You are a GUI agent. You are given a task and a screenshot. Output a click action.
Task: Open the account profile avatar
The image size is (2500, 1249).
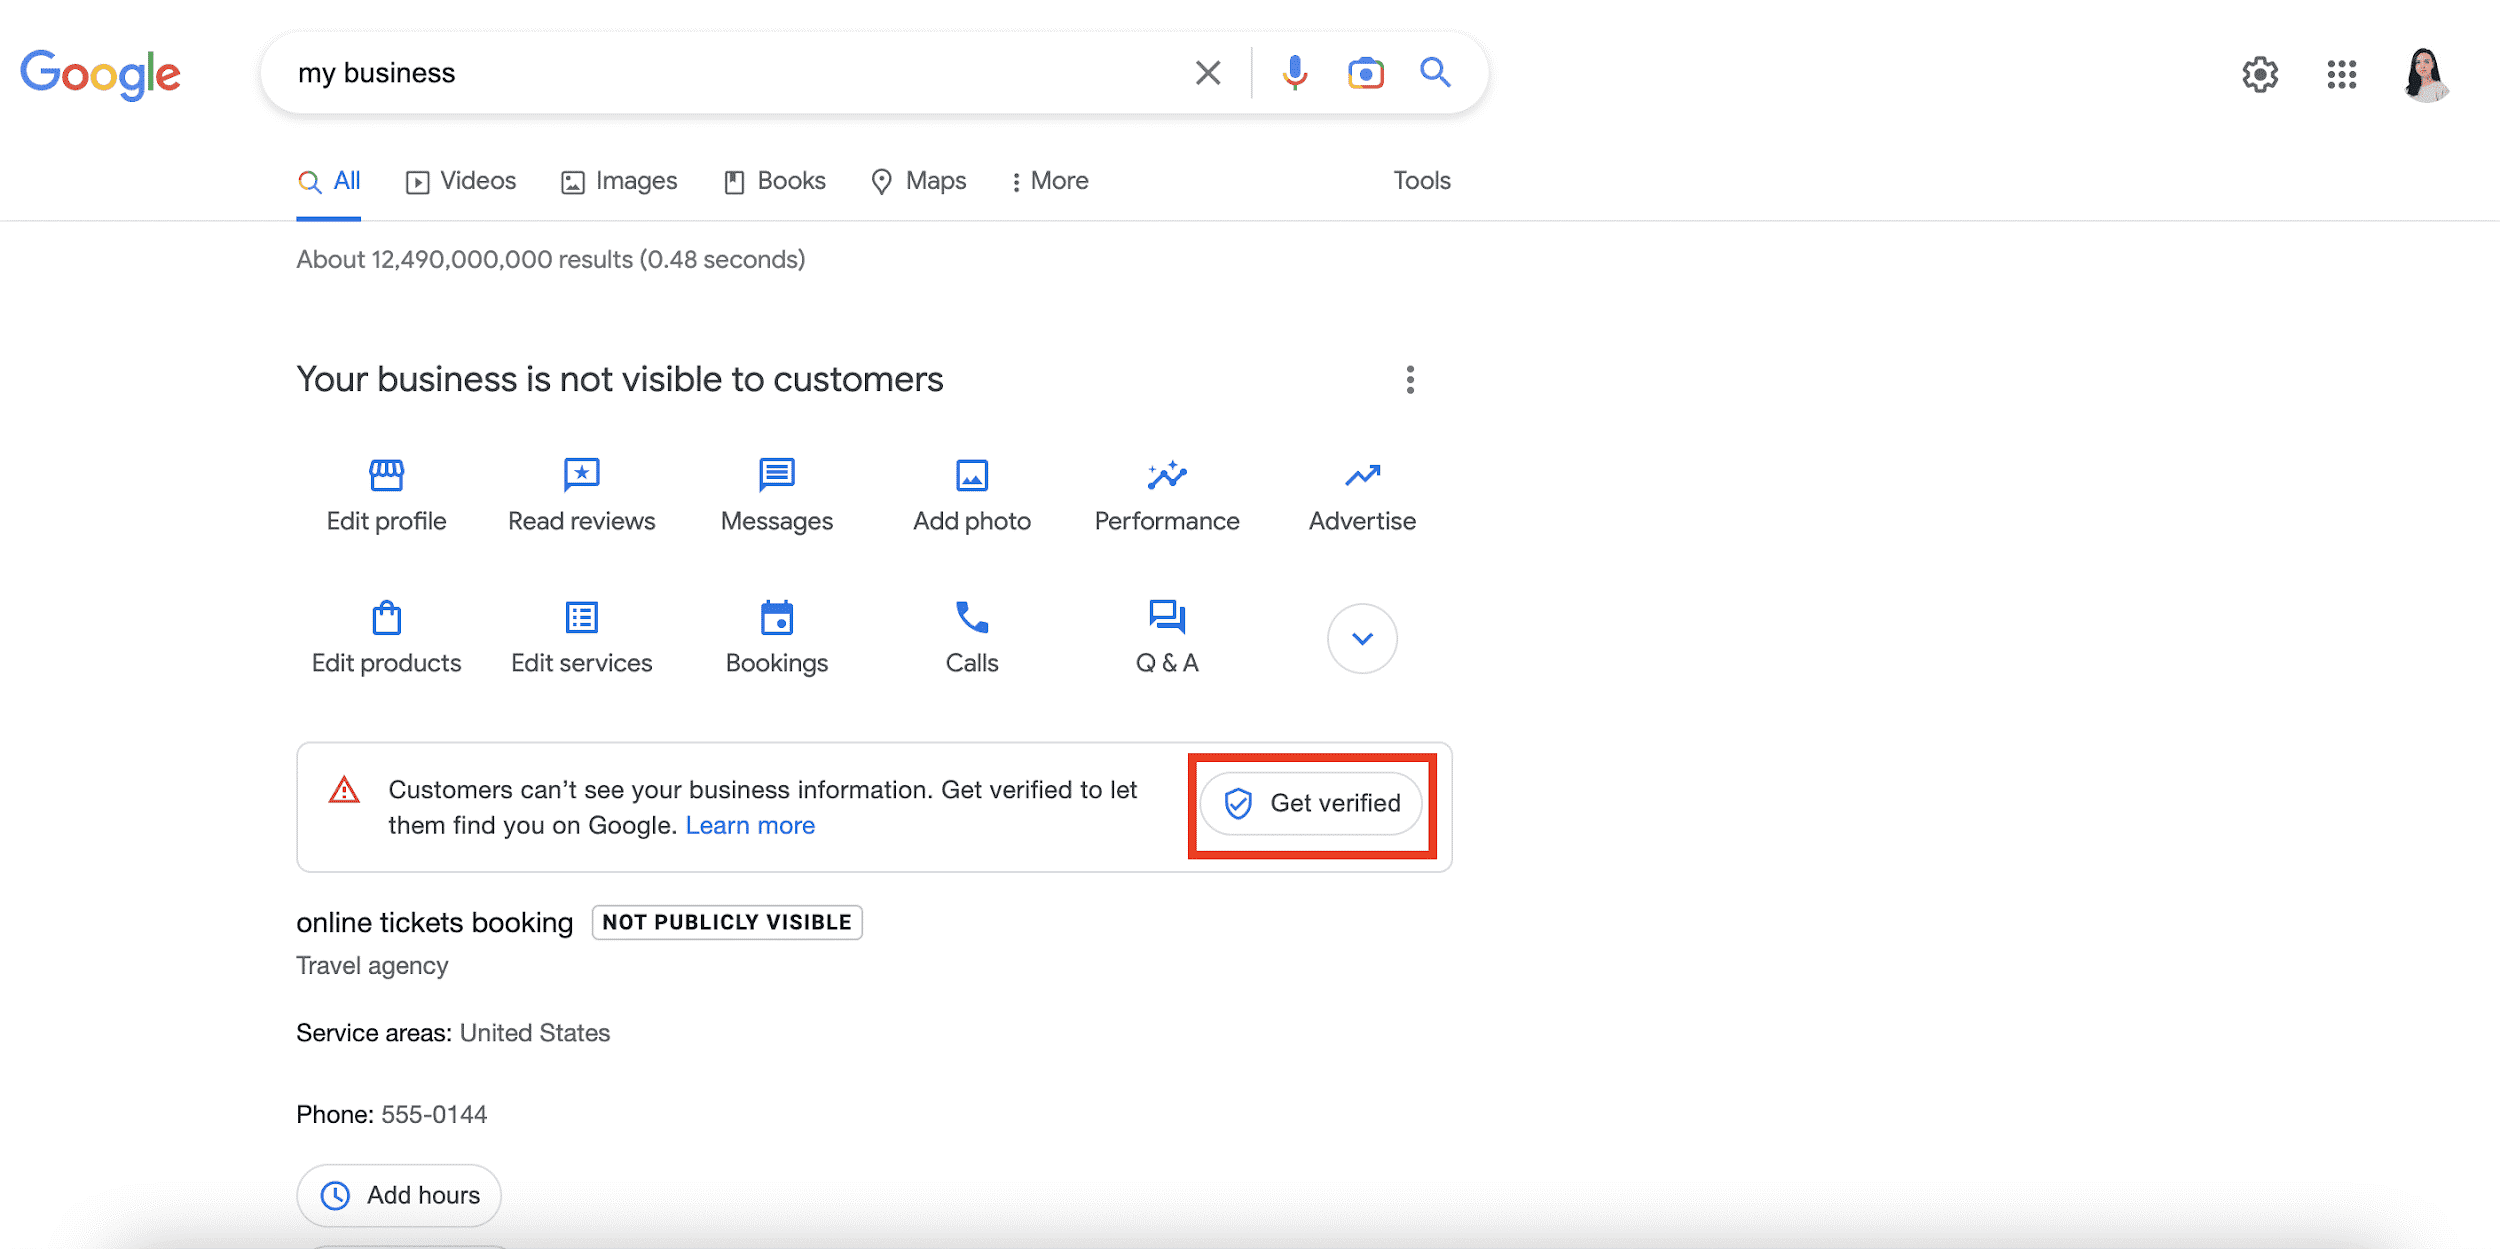(x=2426, y=74)
